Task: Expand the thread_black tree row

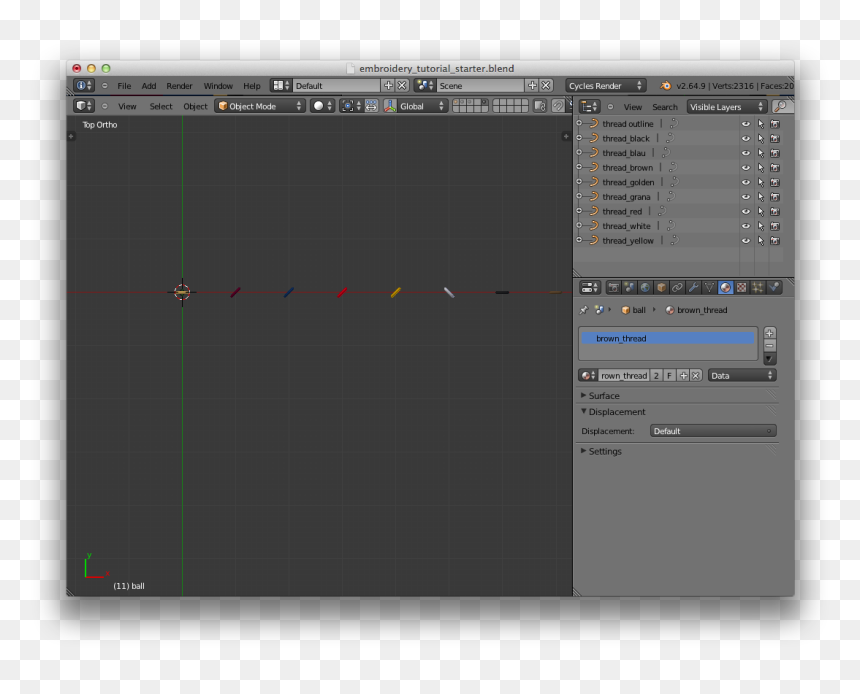Action: pyautogui.click(x=579, y=138)
